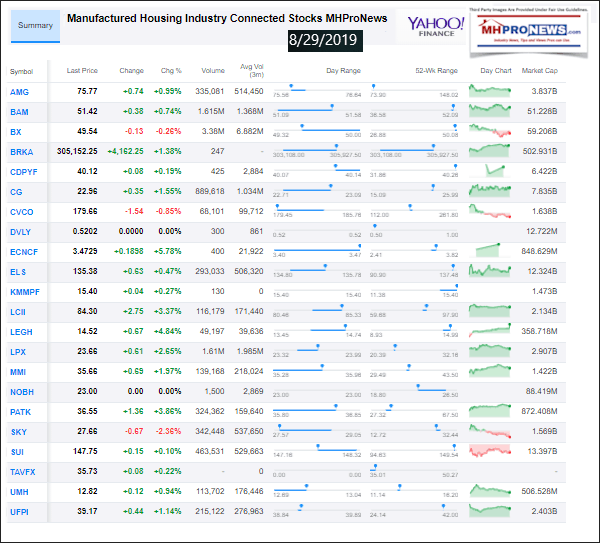Screen dimensions: 600x543
Task: Click the BRKA last price 305,152.25
Action: pos(77,151)
